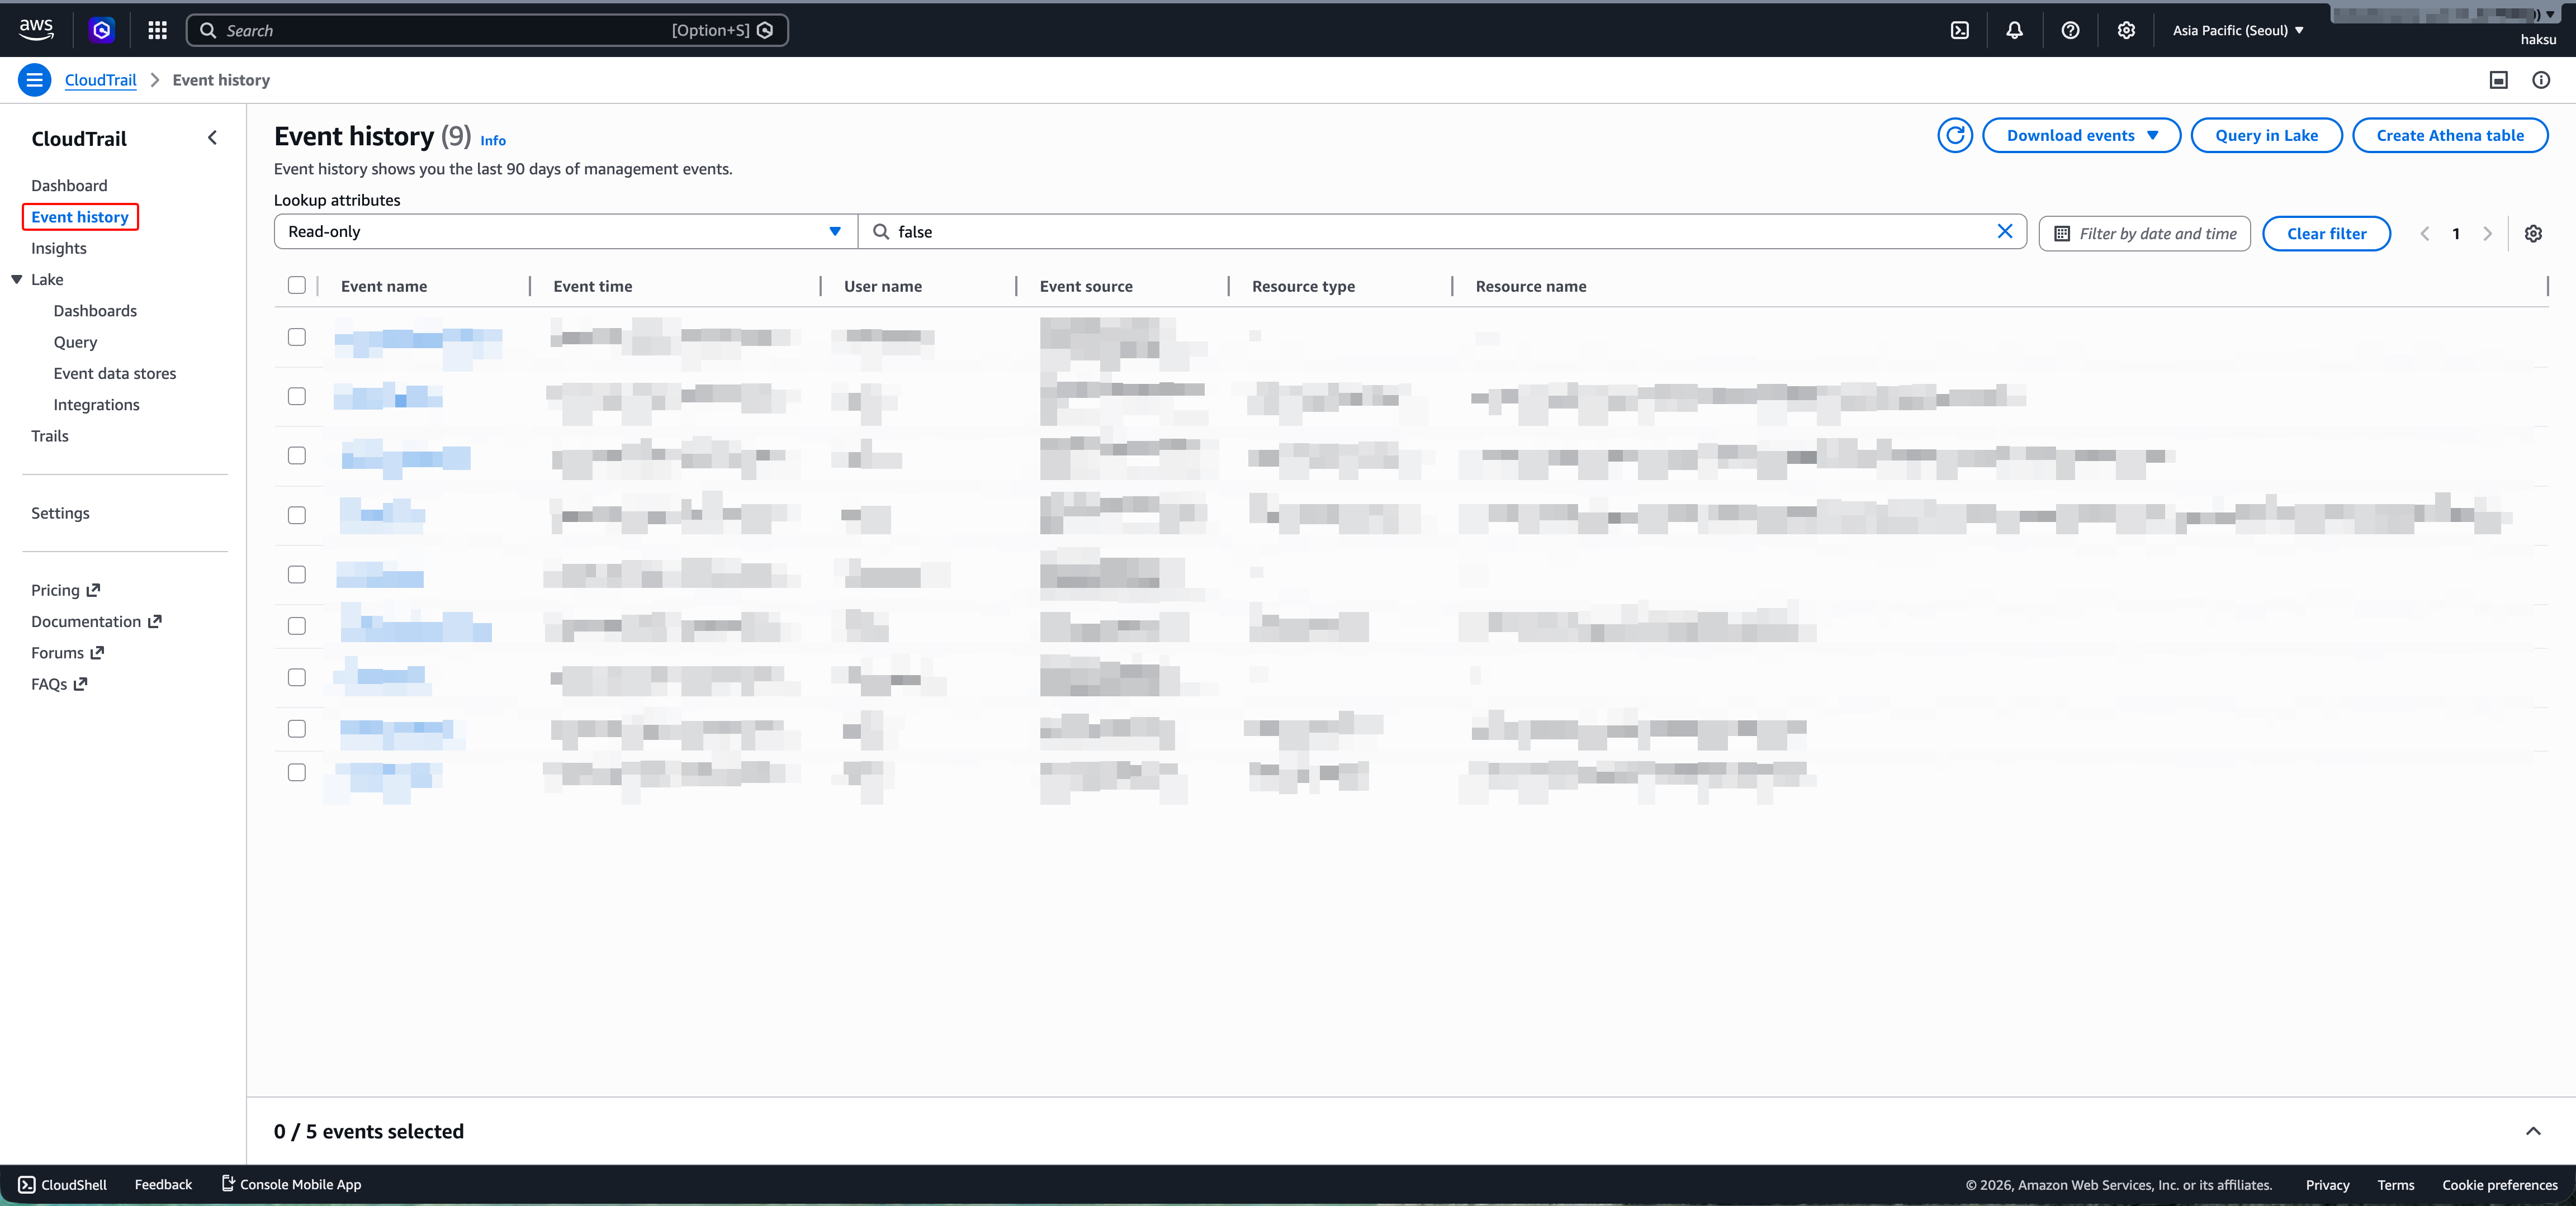This screenshot has height=1206, width=2576.
Task: Expand the Download events dropdown
Action: click(2081, 135)
